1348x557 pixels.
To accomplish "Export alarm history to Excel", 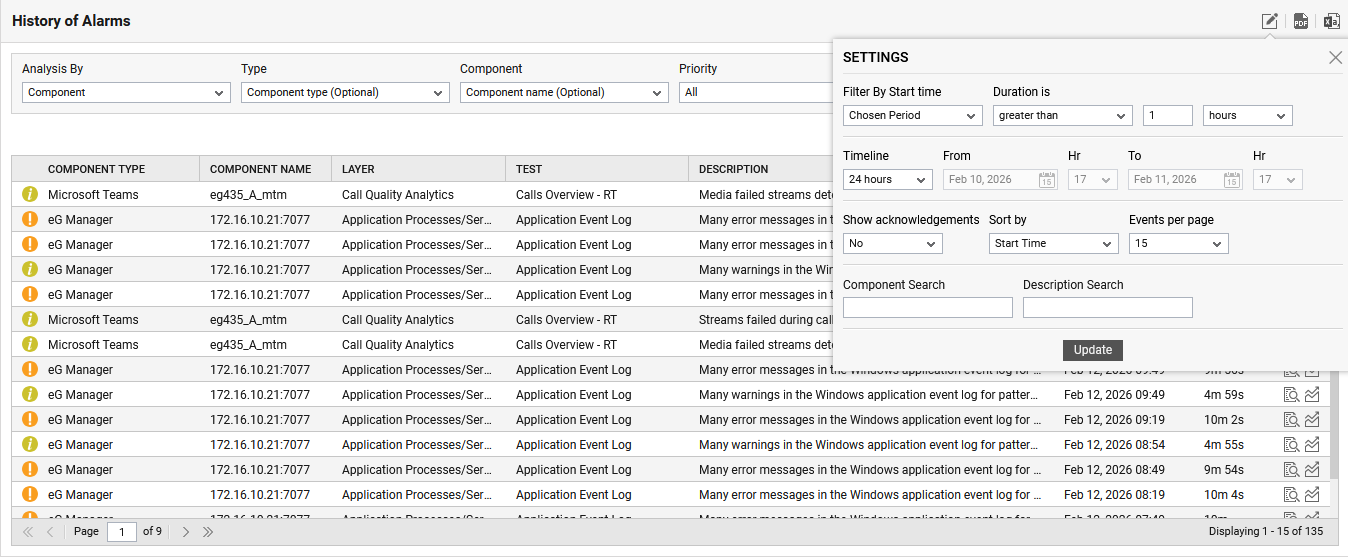I will tap(1331, 21).
